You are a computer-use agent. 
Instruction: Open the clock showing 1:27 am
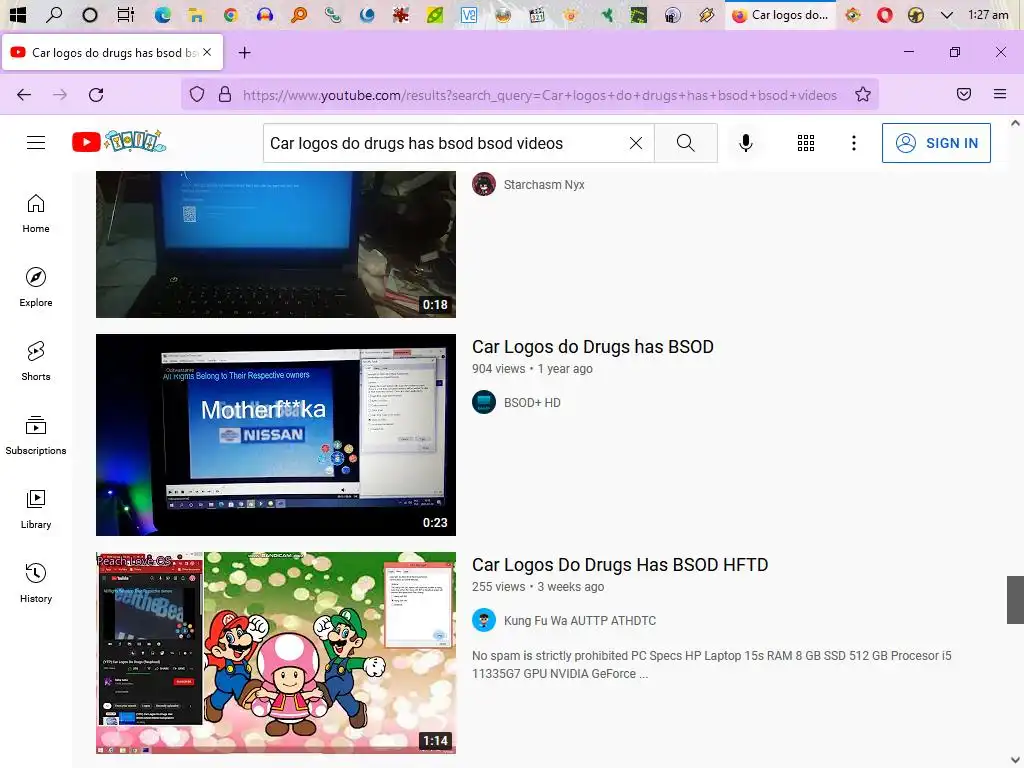point(988,14)
